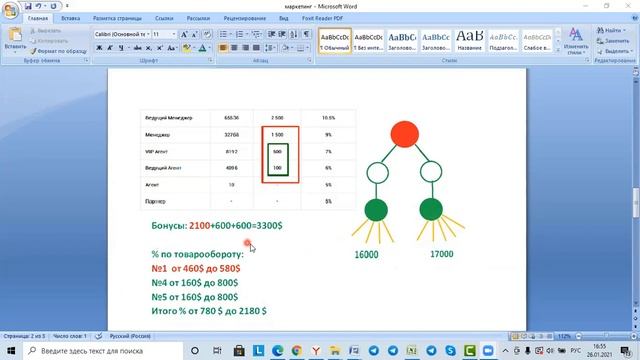Click the vertical document scrollbar
This screenshot has height=360, width=640.
click(636, 201)
